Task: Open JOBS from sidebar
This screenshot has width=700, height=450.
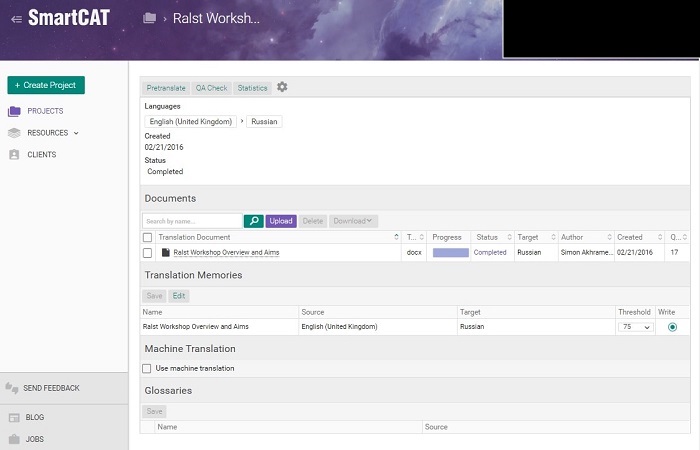Action: tap(35, 439)
